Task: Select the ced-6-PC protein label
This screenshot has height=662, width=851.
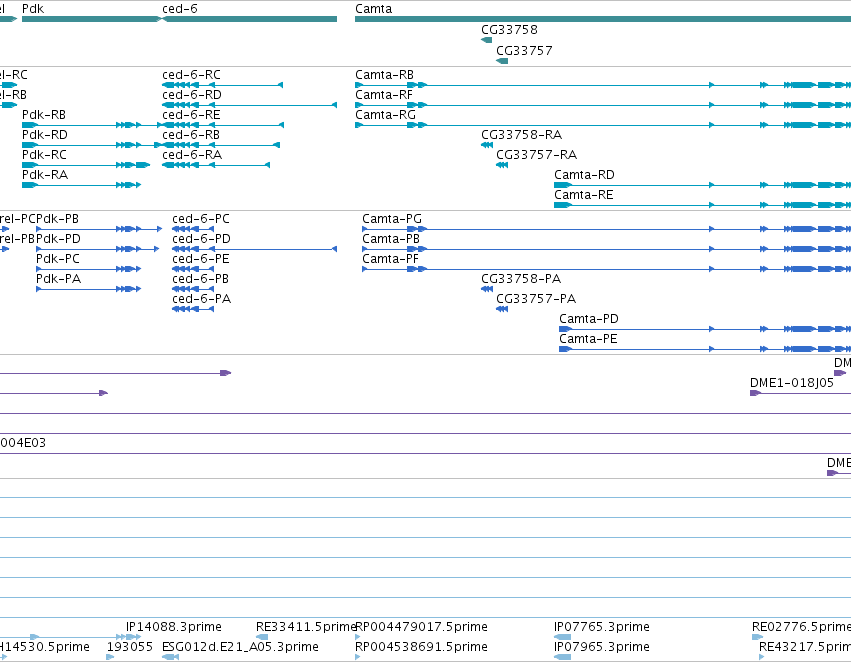Action: tap(201, 219)
